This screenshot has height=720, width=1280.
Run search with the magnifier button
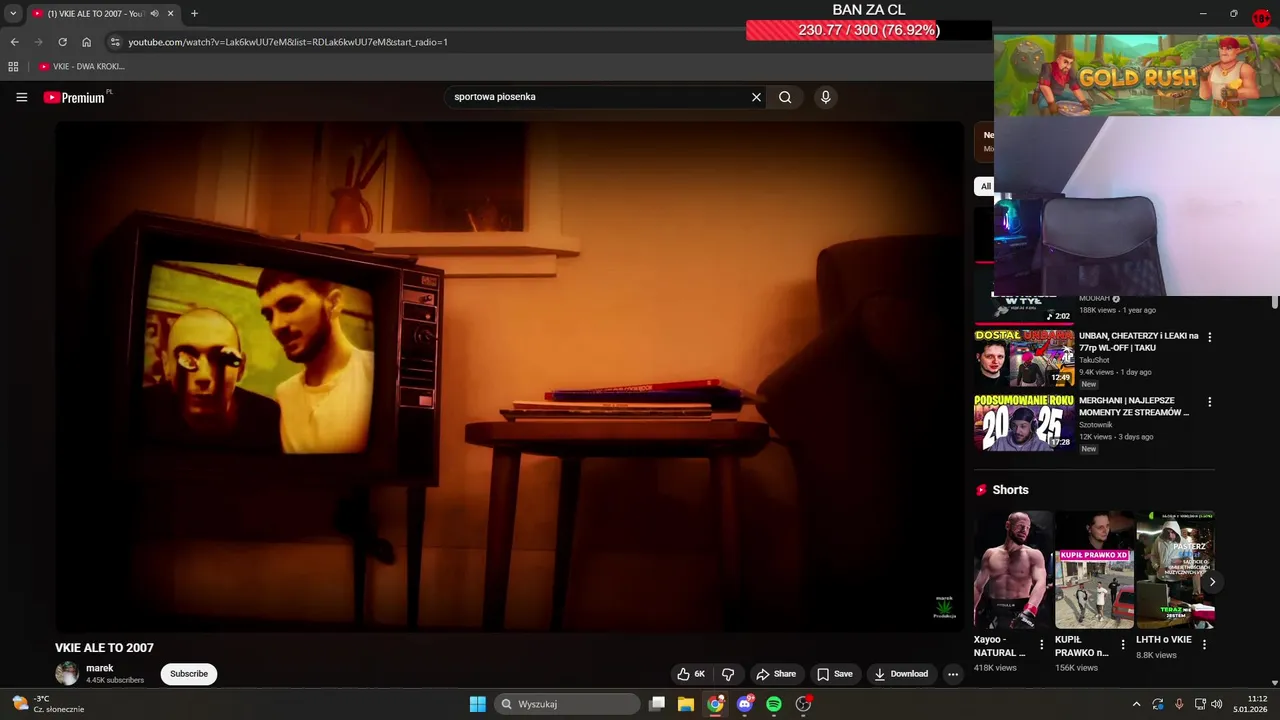(785, 97)
